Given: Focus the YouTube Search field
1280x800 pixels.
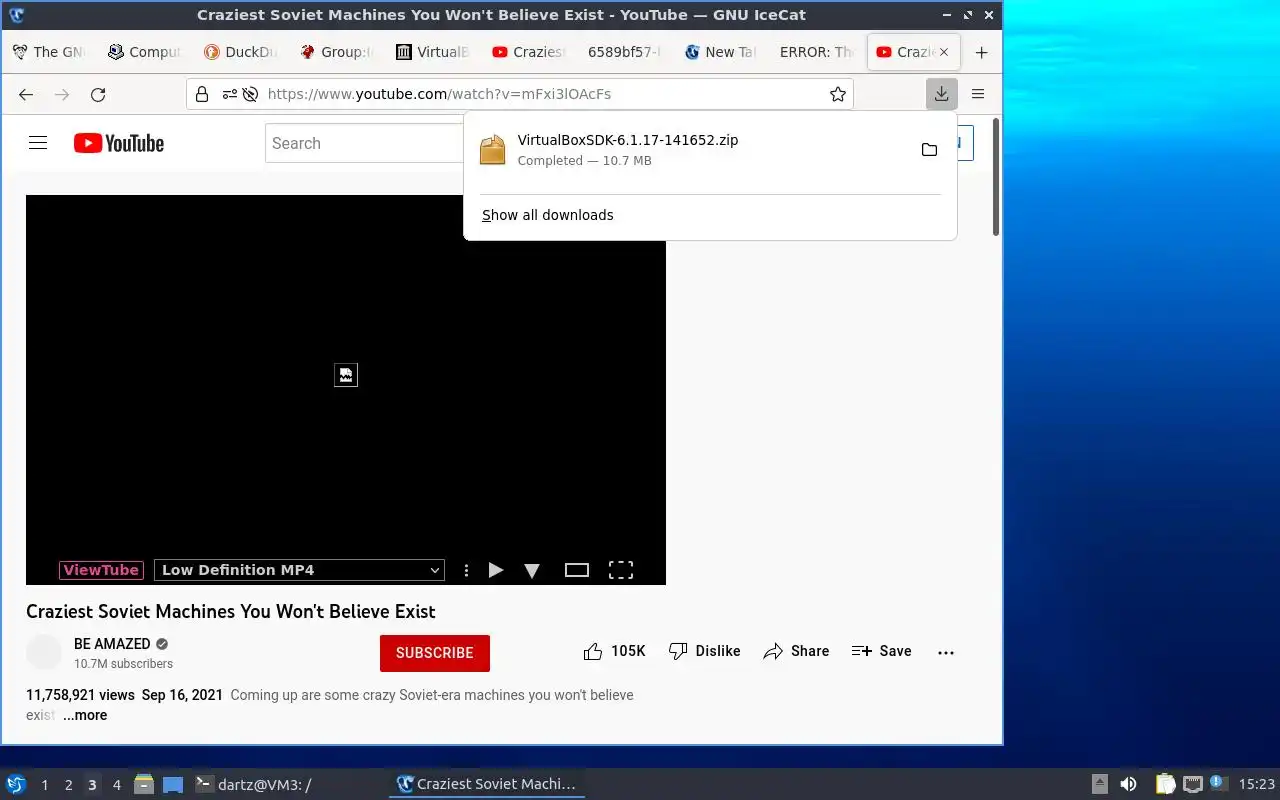Looking at the screenshot, I should tap(365, 143).
